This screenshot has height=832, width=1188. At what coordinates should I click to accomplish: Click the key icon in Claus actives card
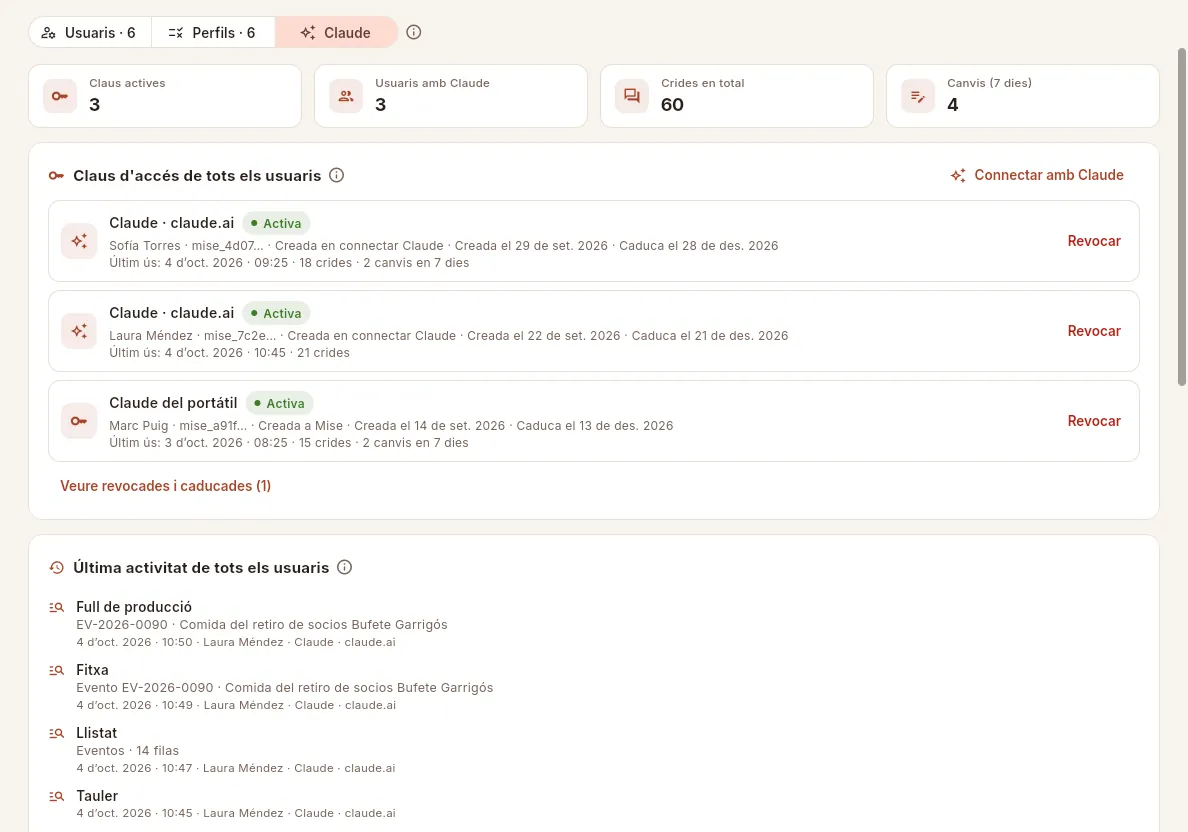point(60,96)
